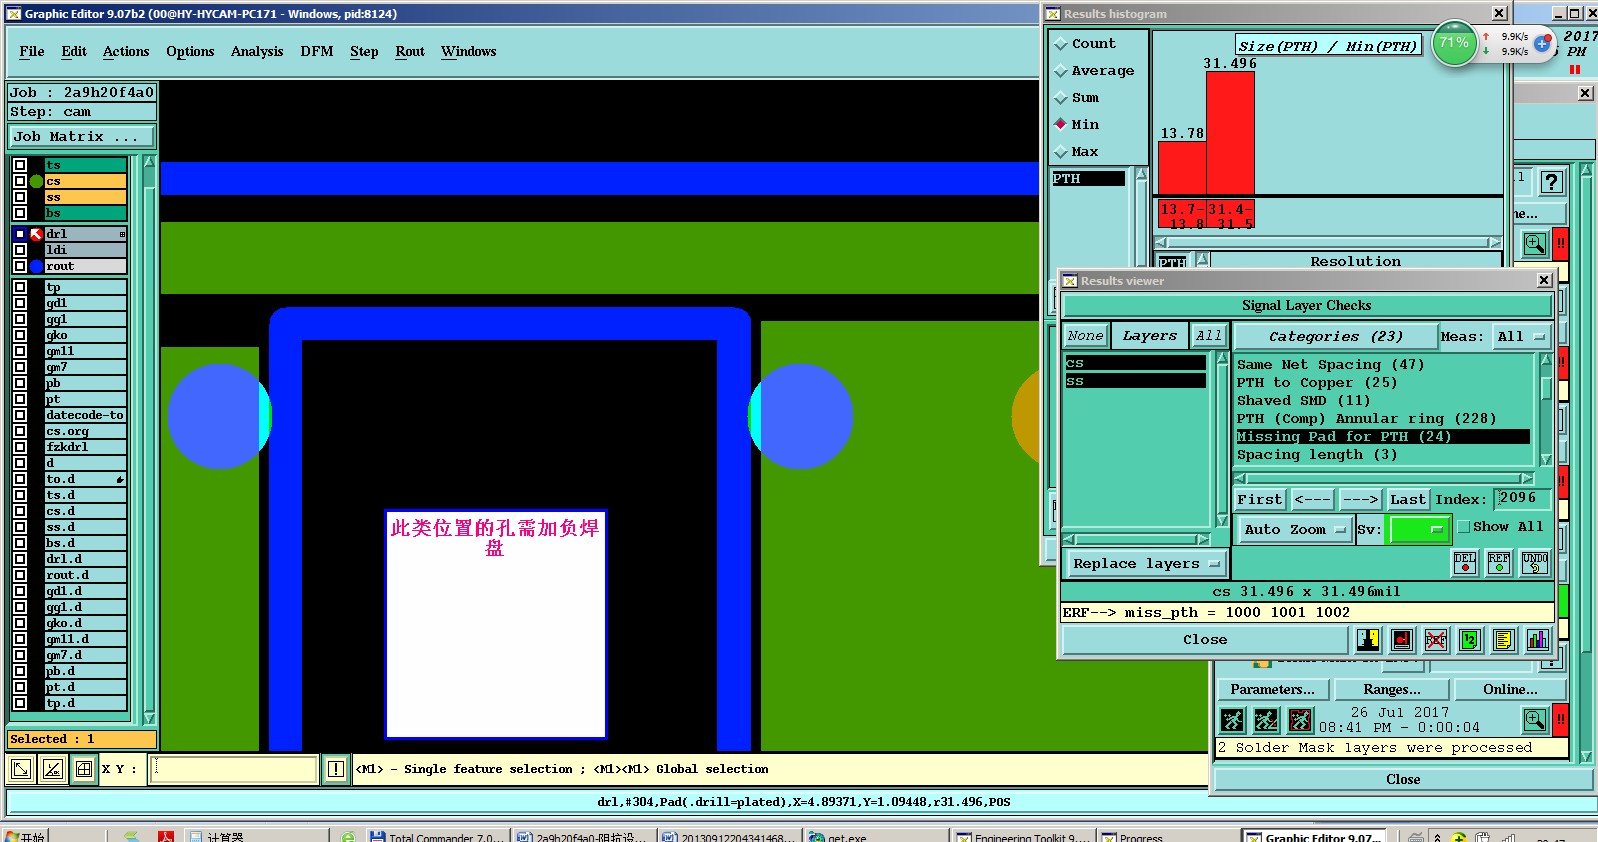Image resolution: width=1598 pixels, height=842 pixels.
Task: Click the red-framed running-man icon
Action: click(1300, 720)
